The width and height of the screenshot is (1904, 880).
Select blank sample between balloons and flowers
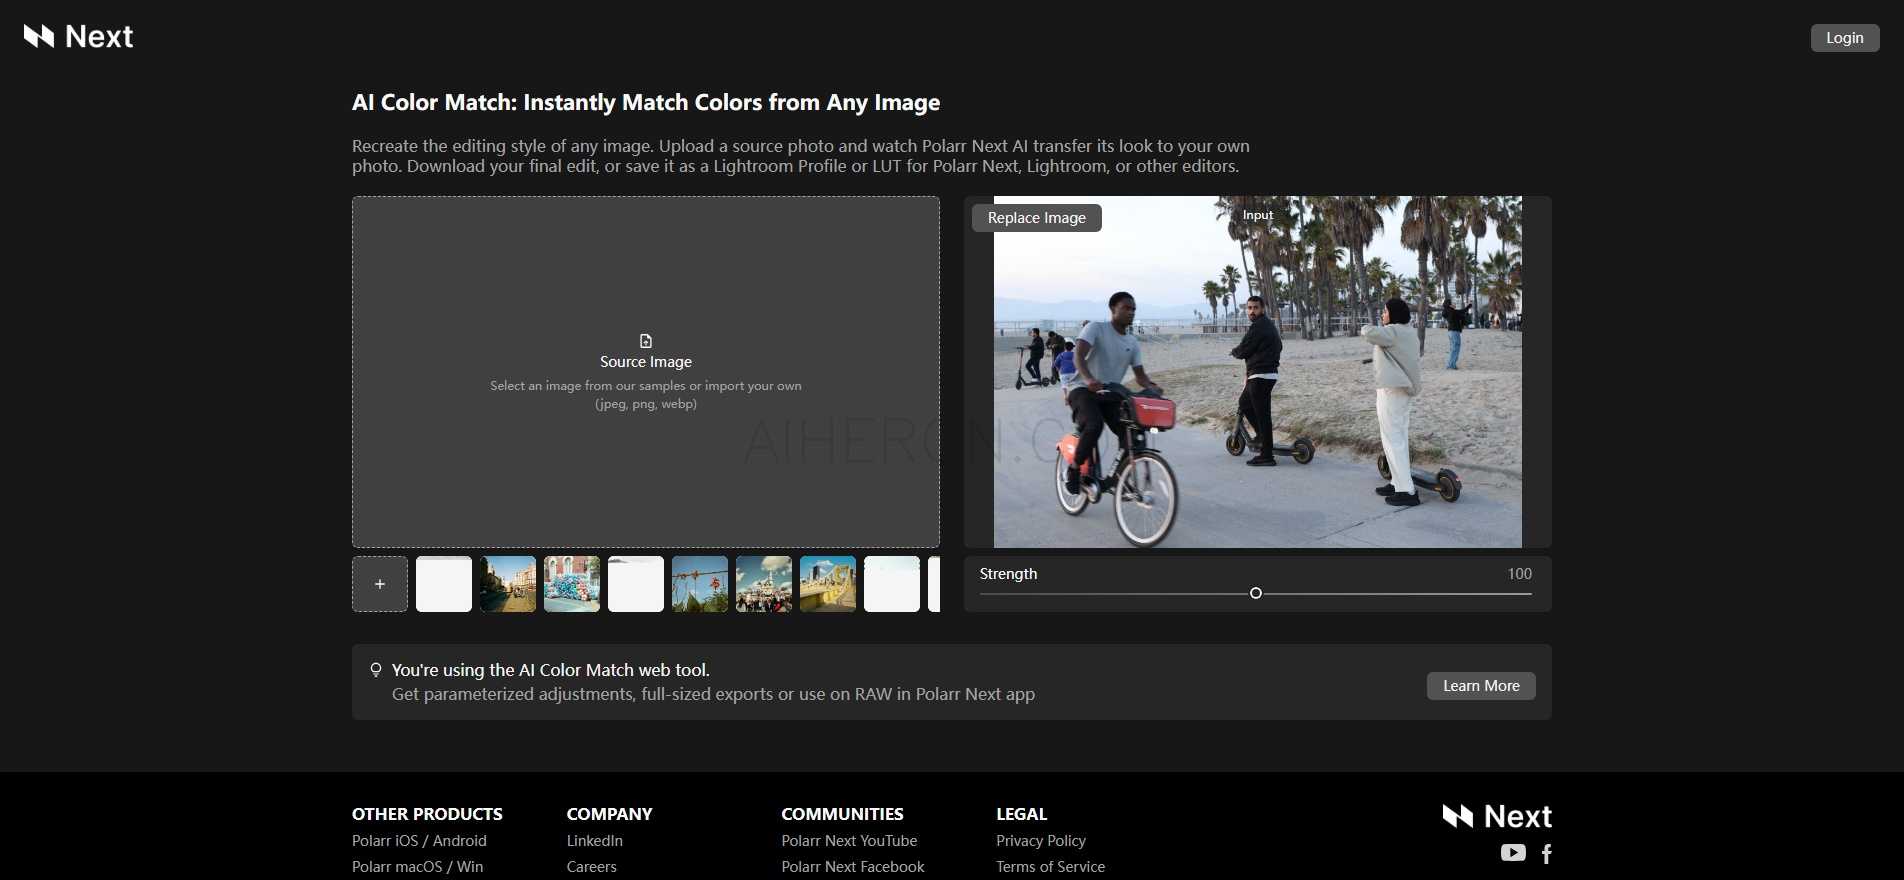coord(636,584)
